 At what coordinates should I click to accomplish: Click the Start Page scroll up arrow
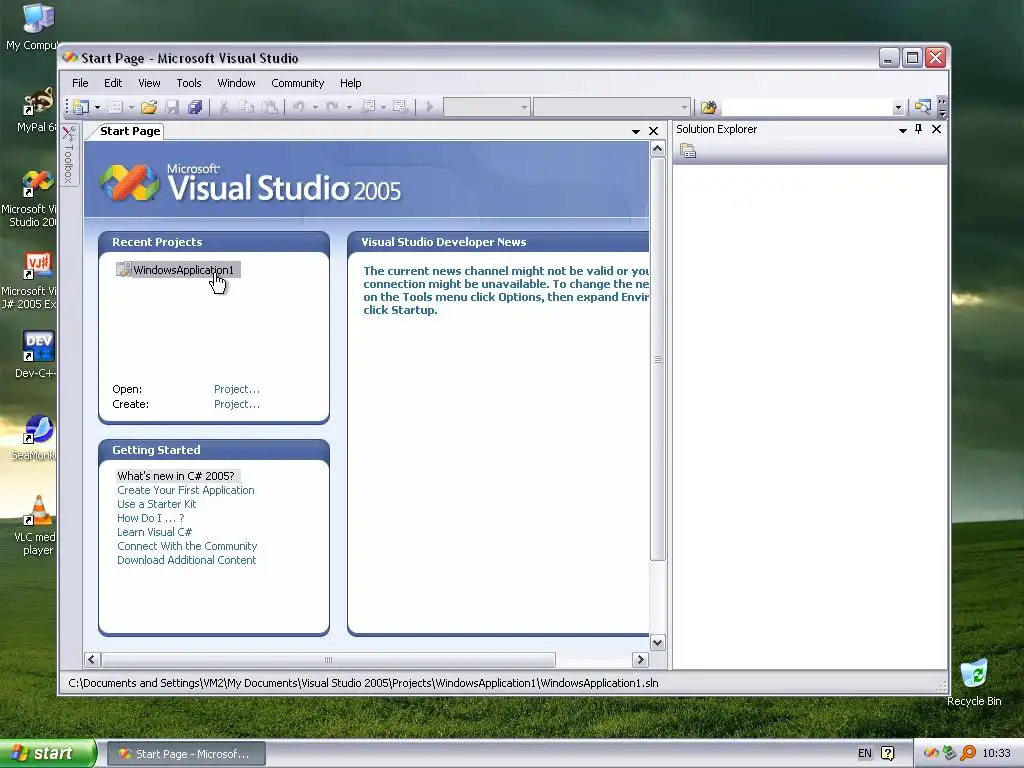coord(658,149)
